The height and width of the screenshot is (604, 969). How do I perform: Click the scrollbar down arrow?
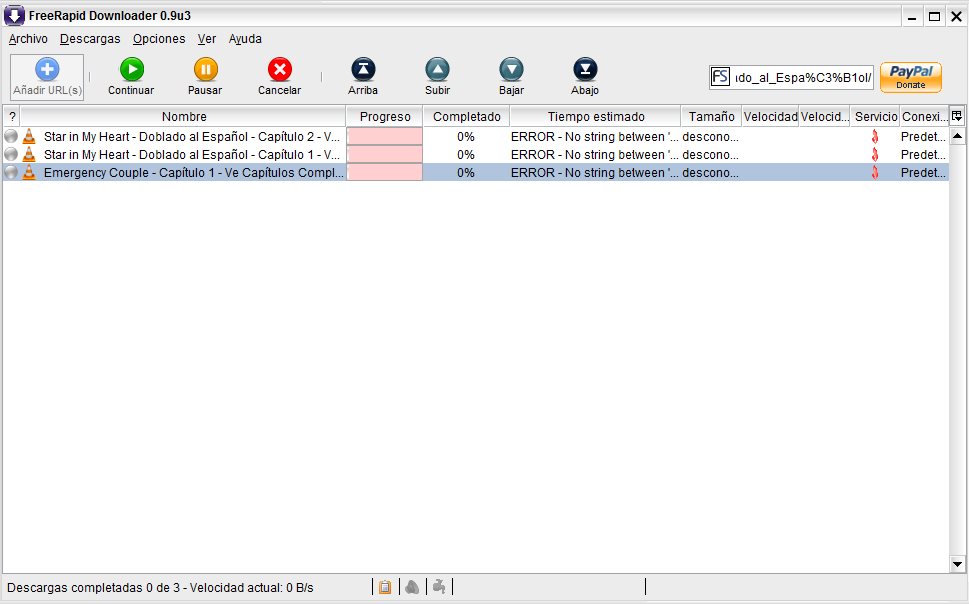pyautogui.click(x=957, y=564)
